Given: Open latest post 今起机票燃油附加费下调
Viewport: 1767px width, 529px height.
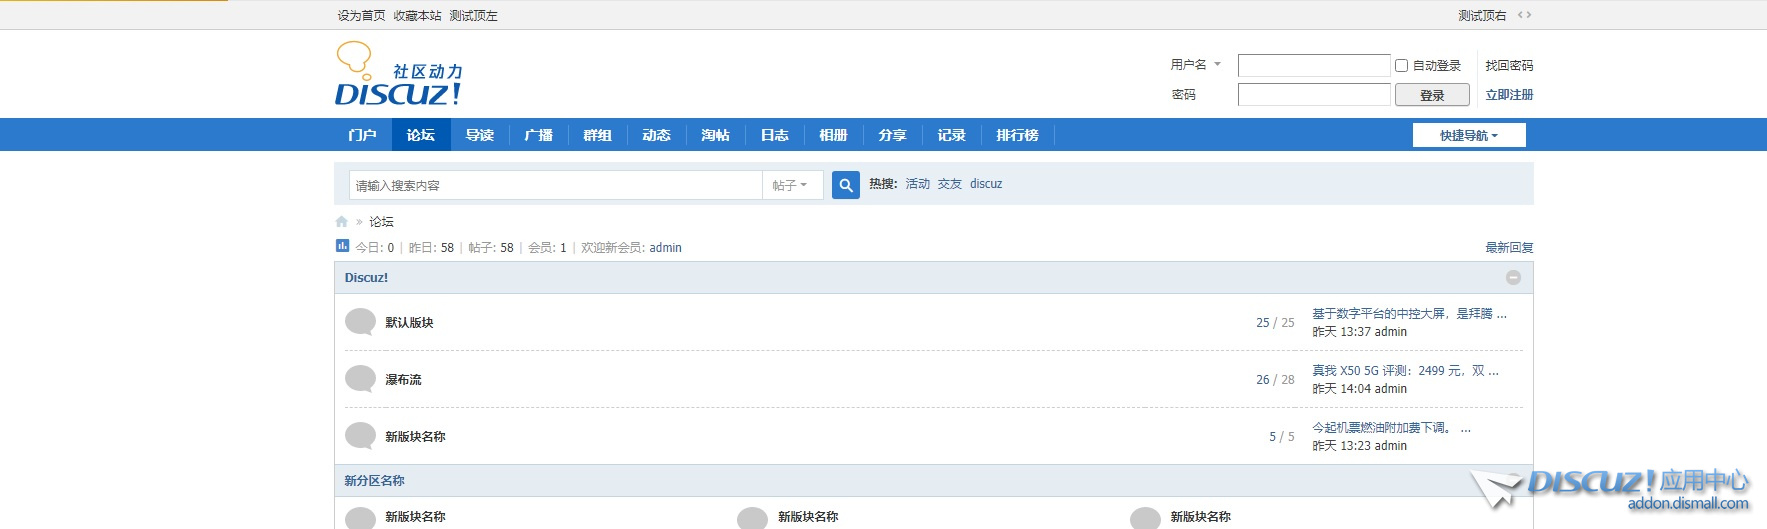Looking at the screenshot, I should click(1391, 428).
